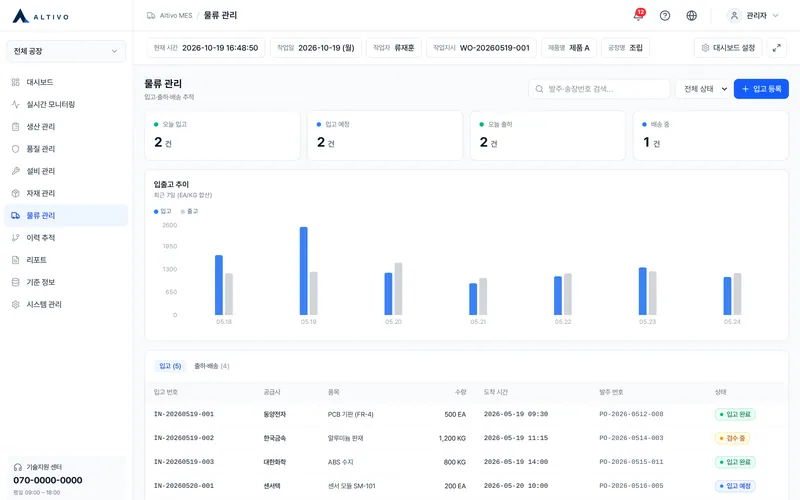Click the support phone number 070-0000-0000

pyautogui.click(x=47, y=481)
